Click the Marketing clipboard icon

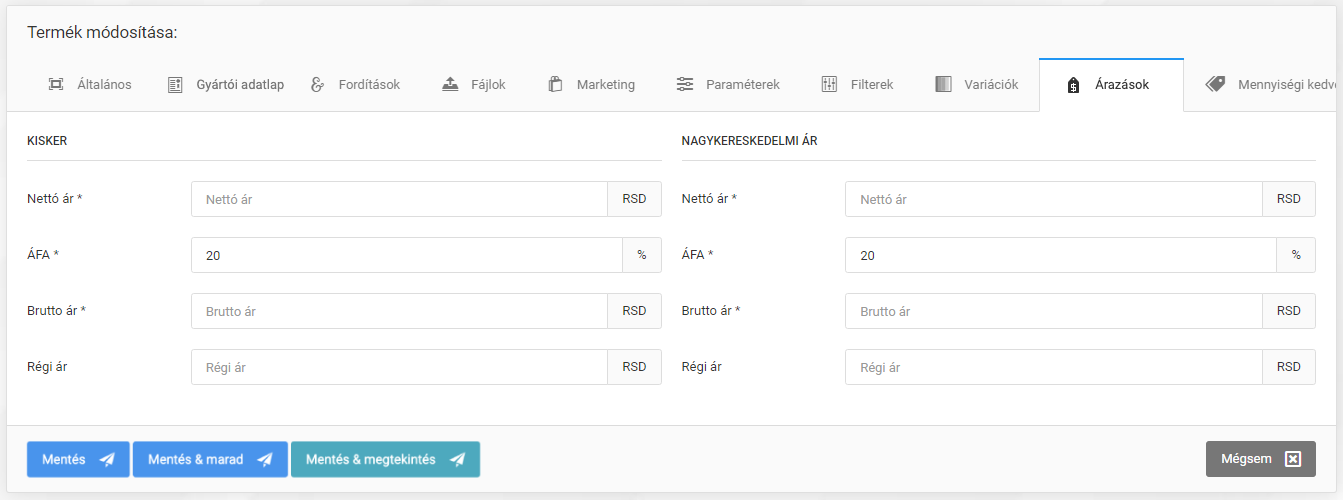555,85
